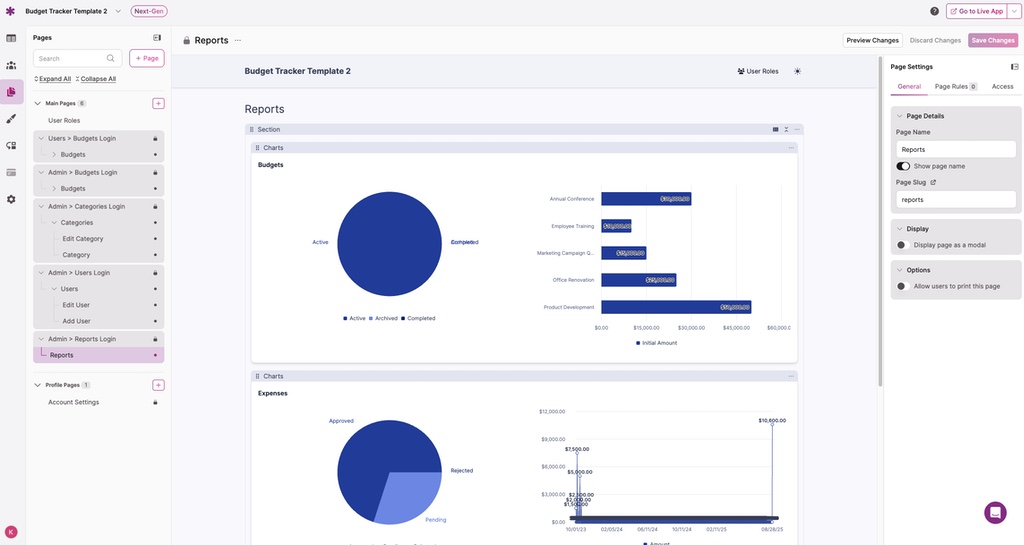
Task: Open the Users section in left sidebar
Action: coord(11,65)
